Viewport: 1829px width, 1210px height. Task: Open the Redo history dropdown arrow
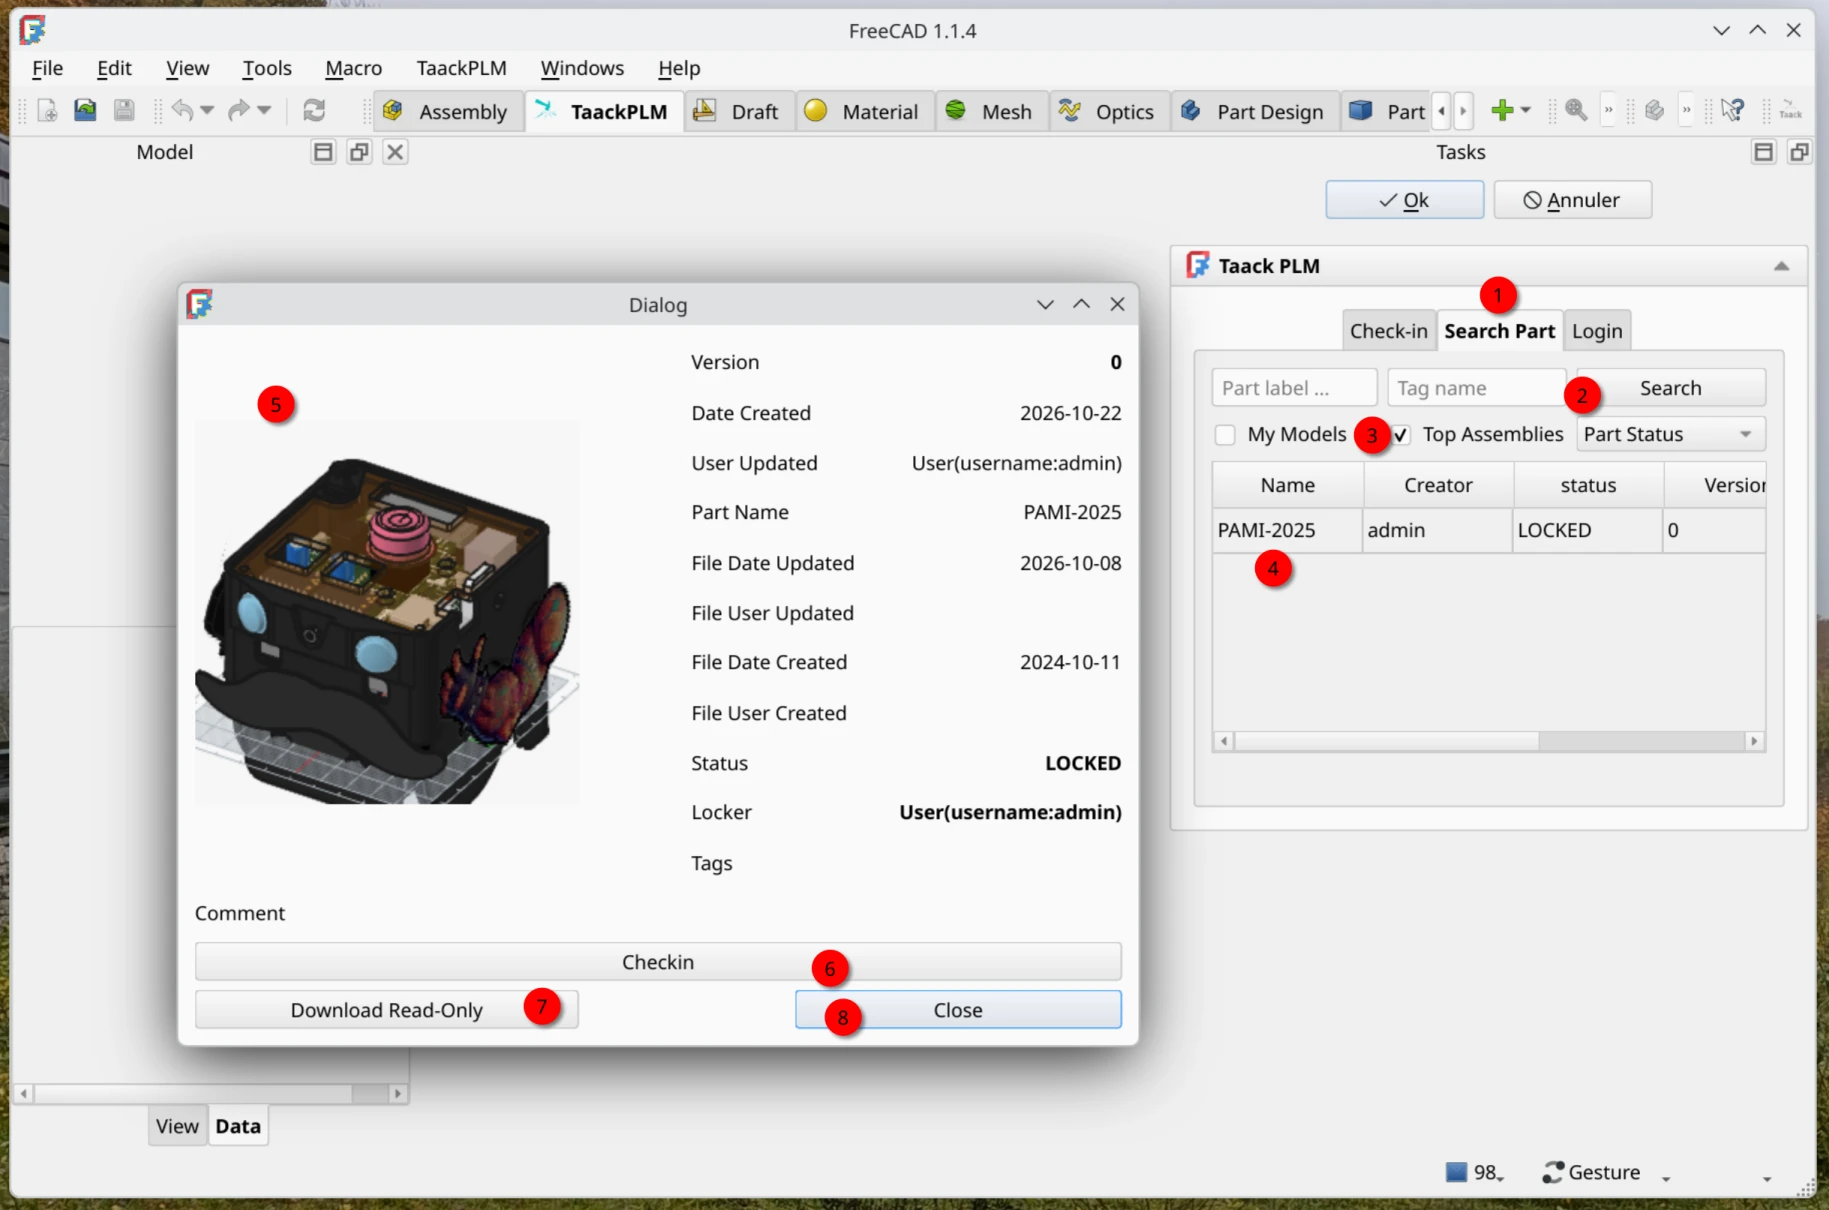coord(264,111)
